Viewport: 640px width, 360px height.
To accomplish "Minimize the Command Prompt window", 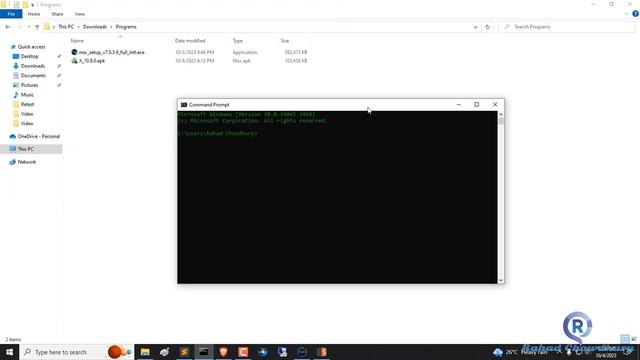I will pos(458,105).
